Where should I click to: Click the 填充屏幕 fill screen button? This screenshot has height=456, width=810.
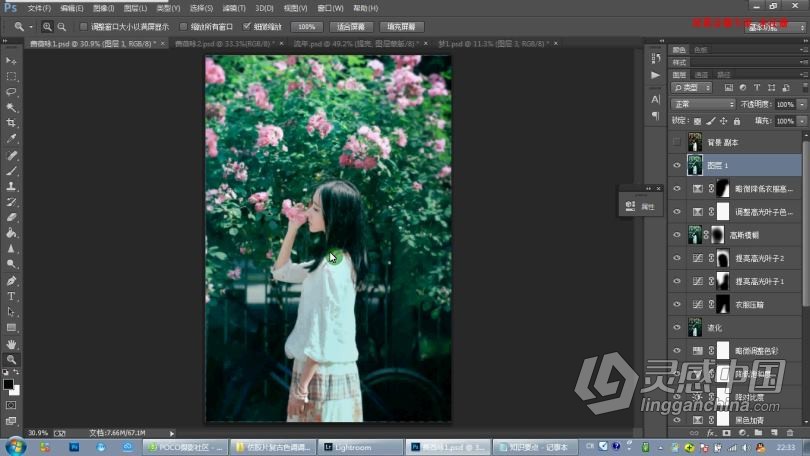coord(401,26)
